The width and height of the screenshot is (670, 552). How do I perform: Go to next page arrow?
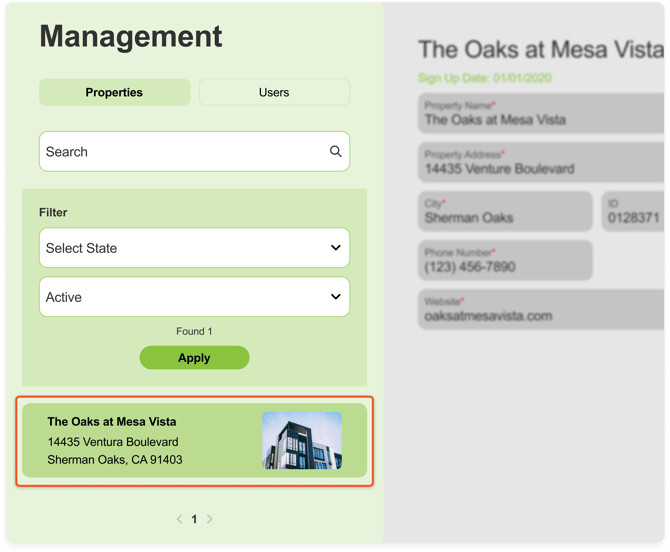tap(209, 519)
